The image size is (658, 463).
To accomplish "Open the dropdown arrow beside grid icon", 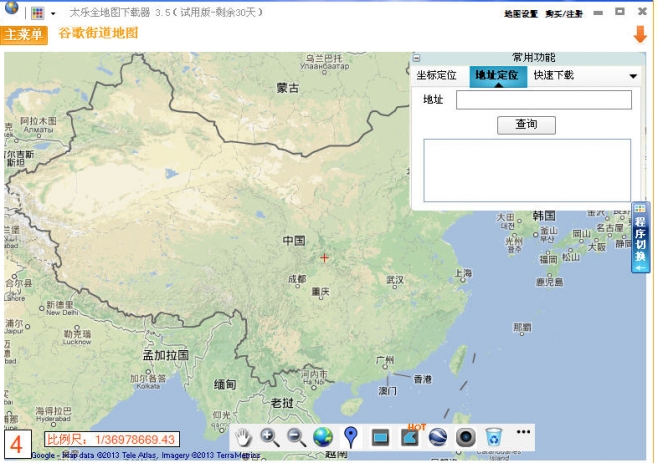I will 53,13.
